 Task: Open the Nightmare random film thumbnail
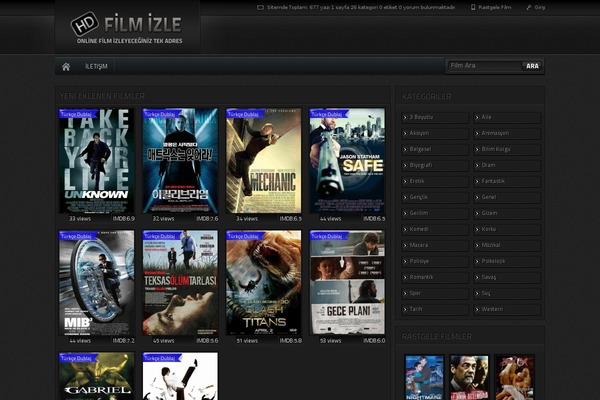point(424,378)
